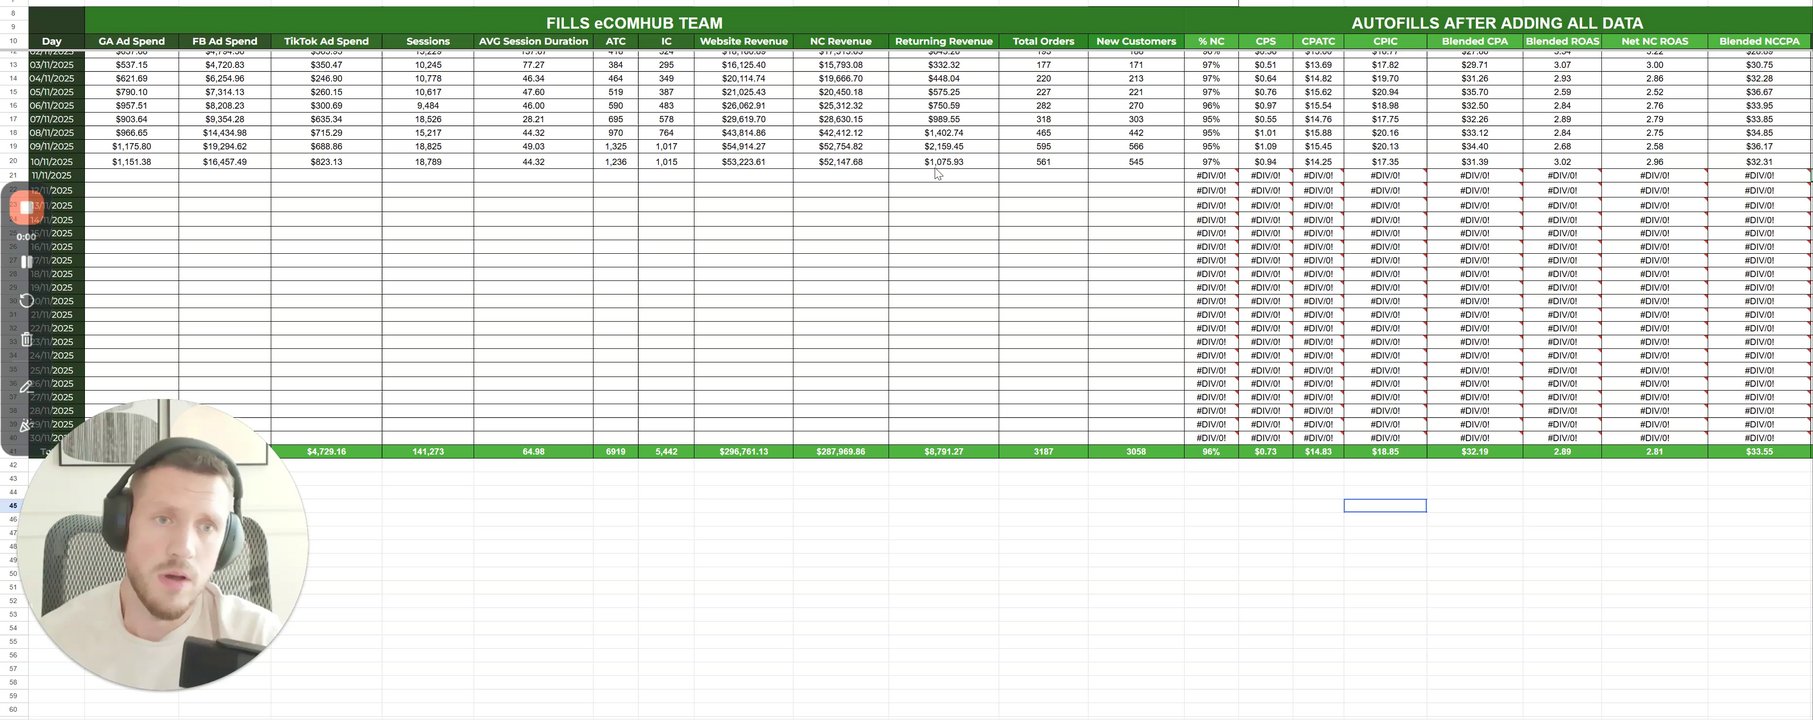This screenshot has height=720, width=1813.
Task: Click the circular webcam bubble of the presenter
Action: point(164,545)
